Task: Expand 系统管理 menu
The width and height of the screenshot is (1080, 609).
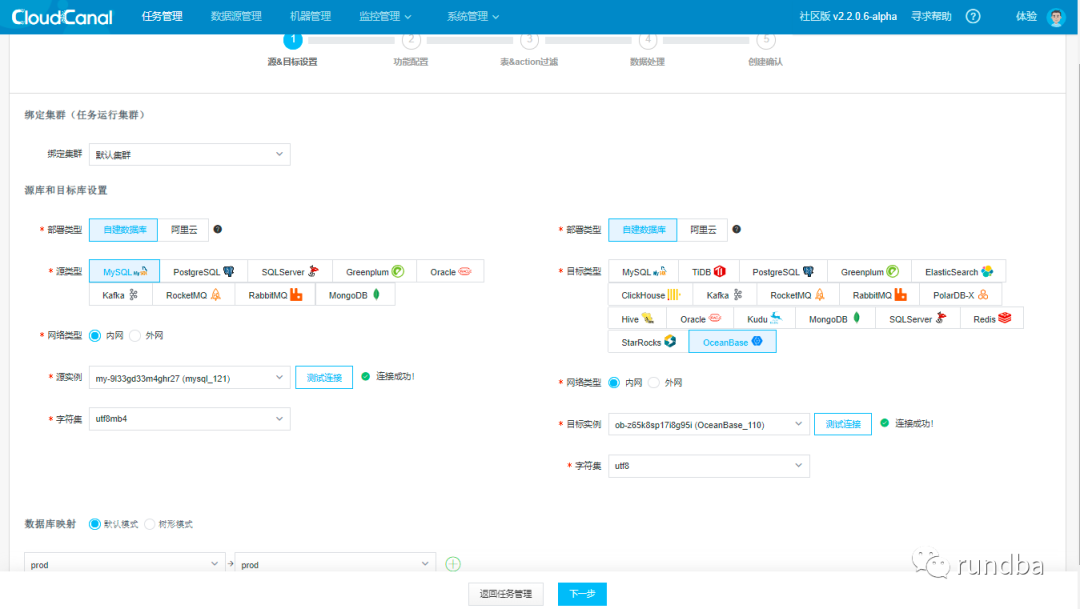Action: point(472,16)
